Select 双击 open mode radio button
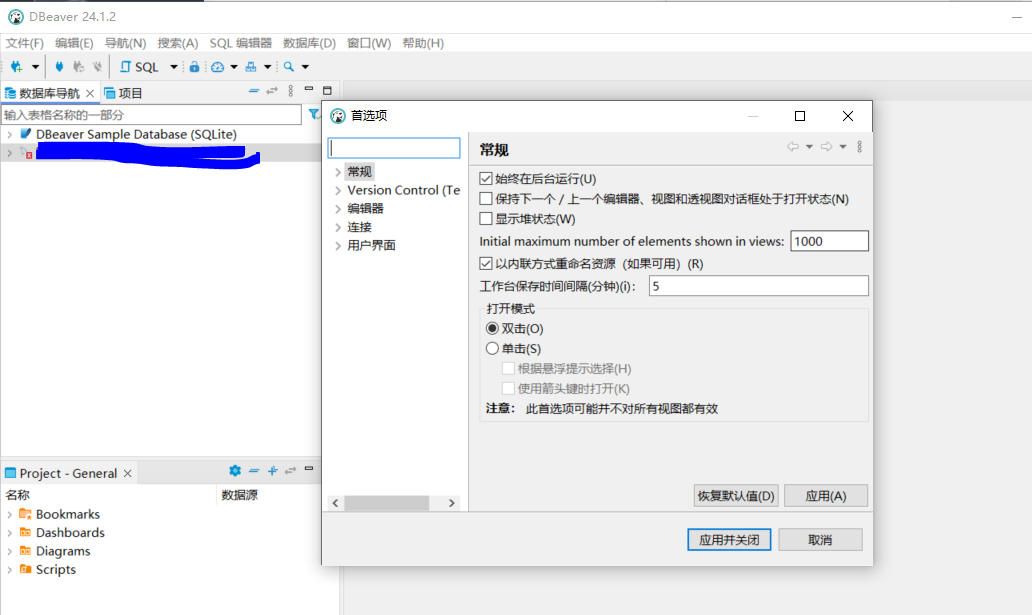The image size is (1032, 615). pos(492,328)
